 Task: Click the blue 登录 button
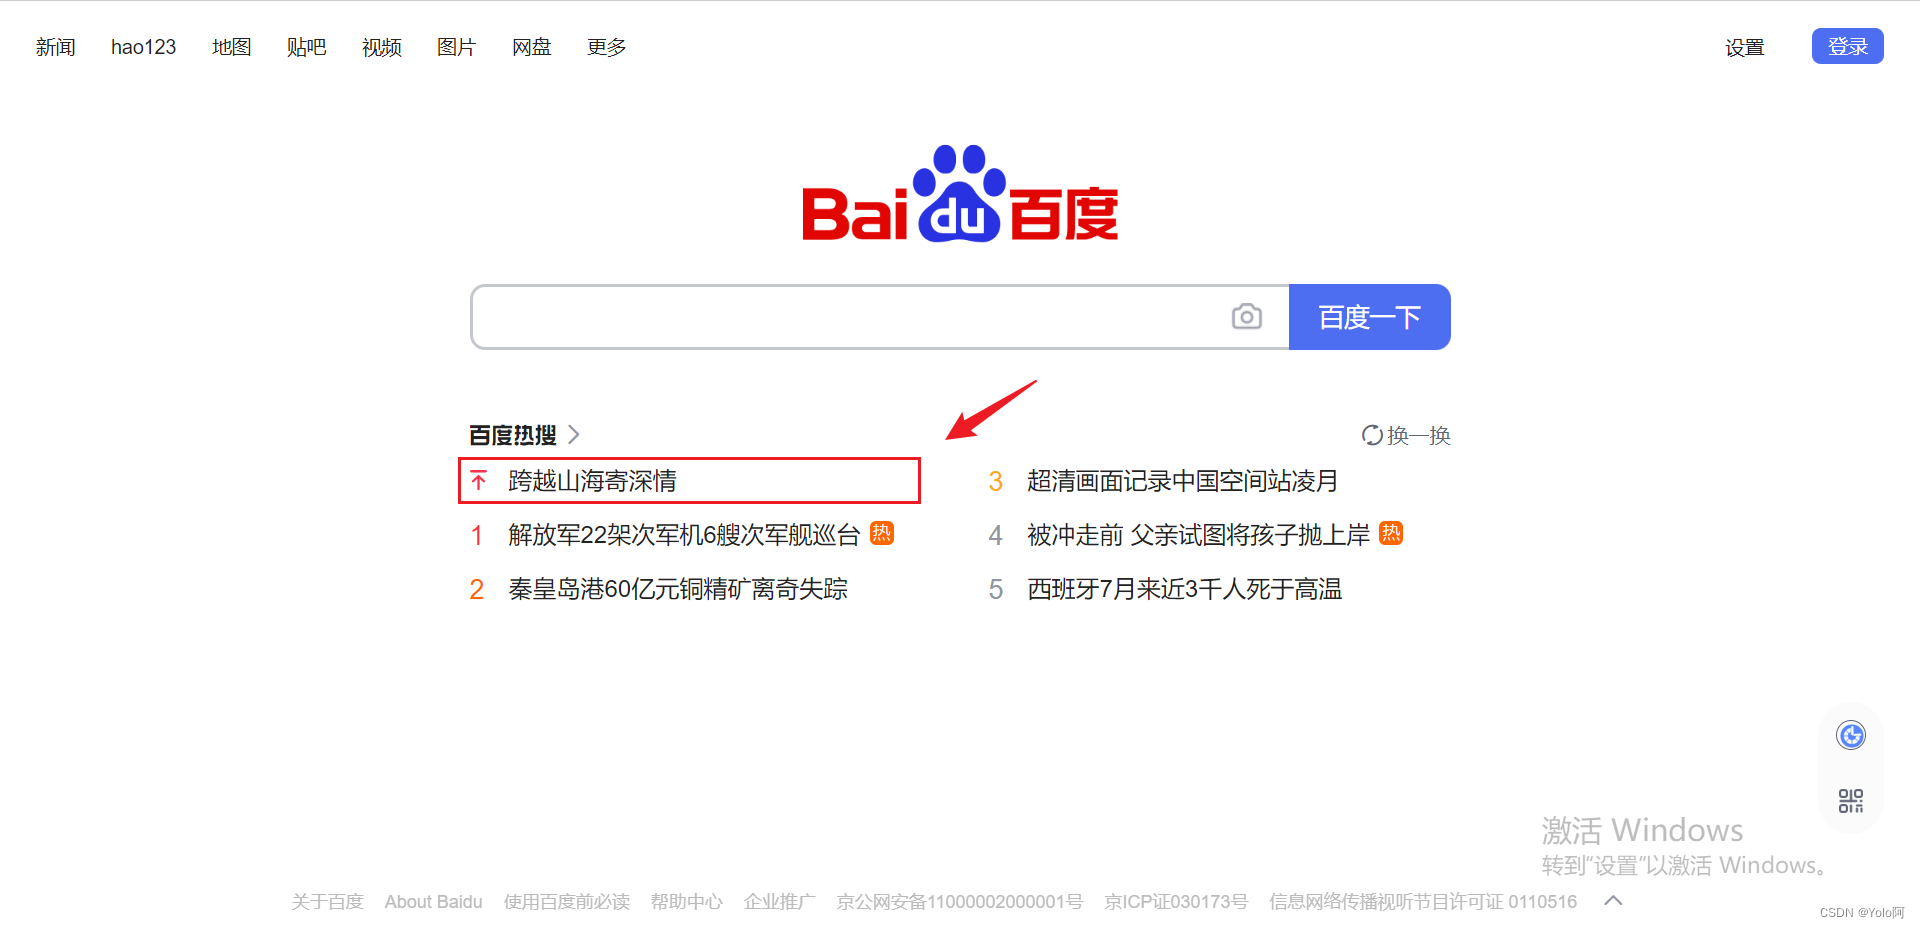(1847, 46)
